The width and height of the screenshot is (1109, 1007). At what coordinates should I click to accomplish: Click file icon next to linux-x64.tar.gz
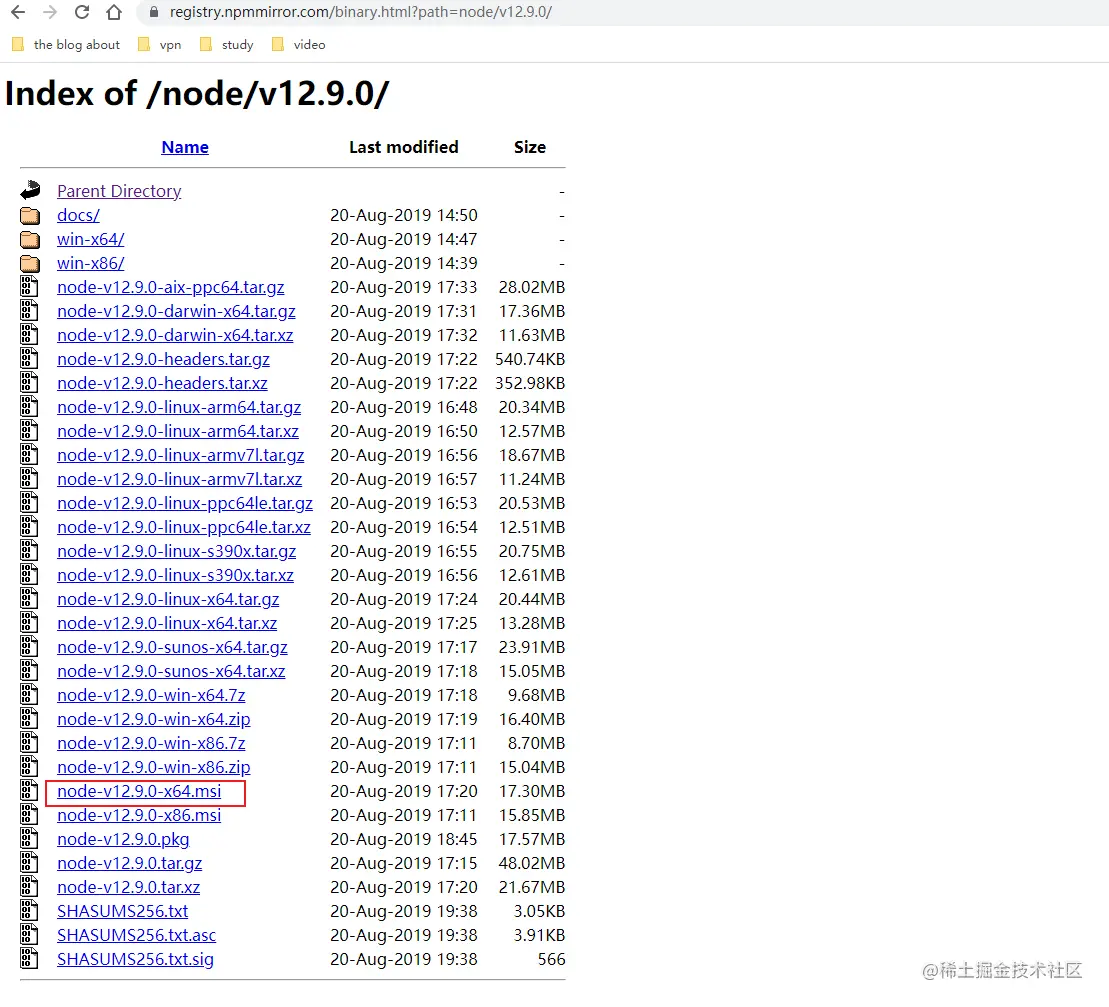click(x=29, y=600)
